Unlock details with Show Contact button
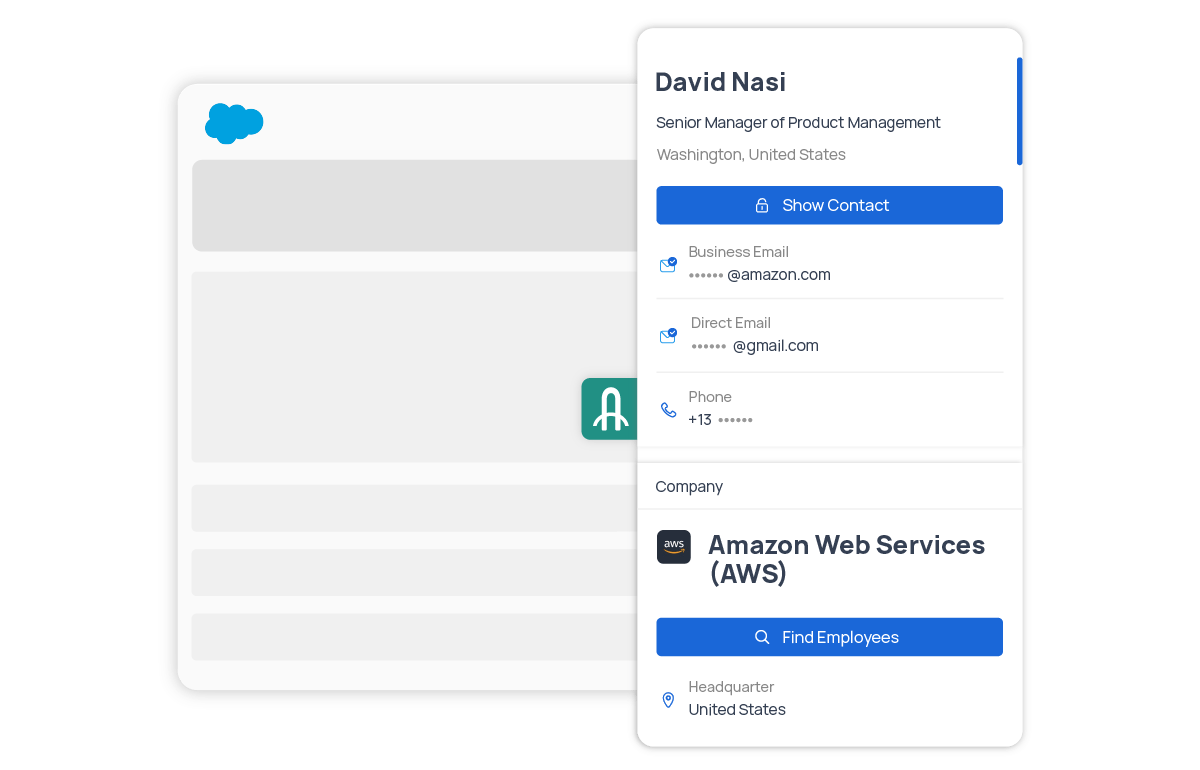Image resolution: width=1200 pixels, height=770 pixels. coord(829,205)
